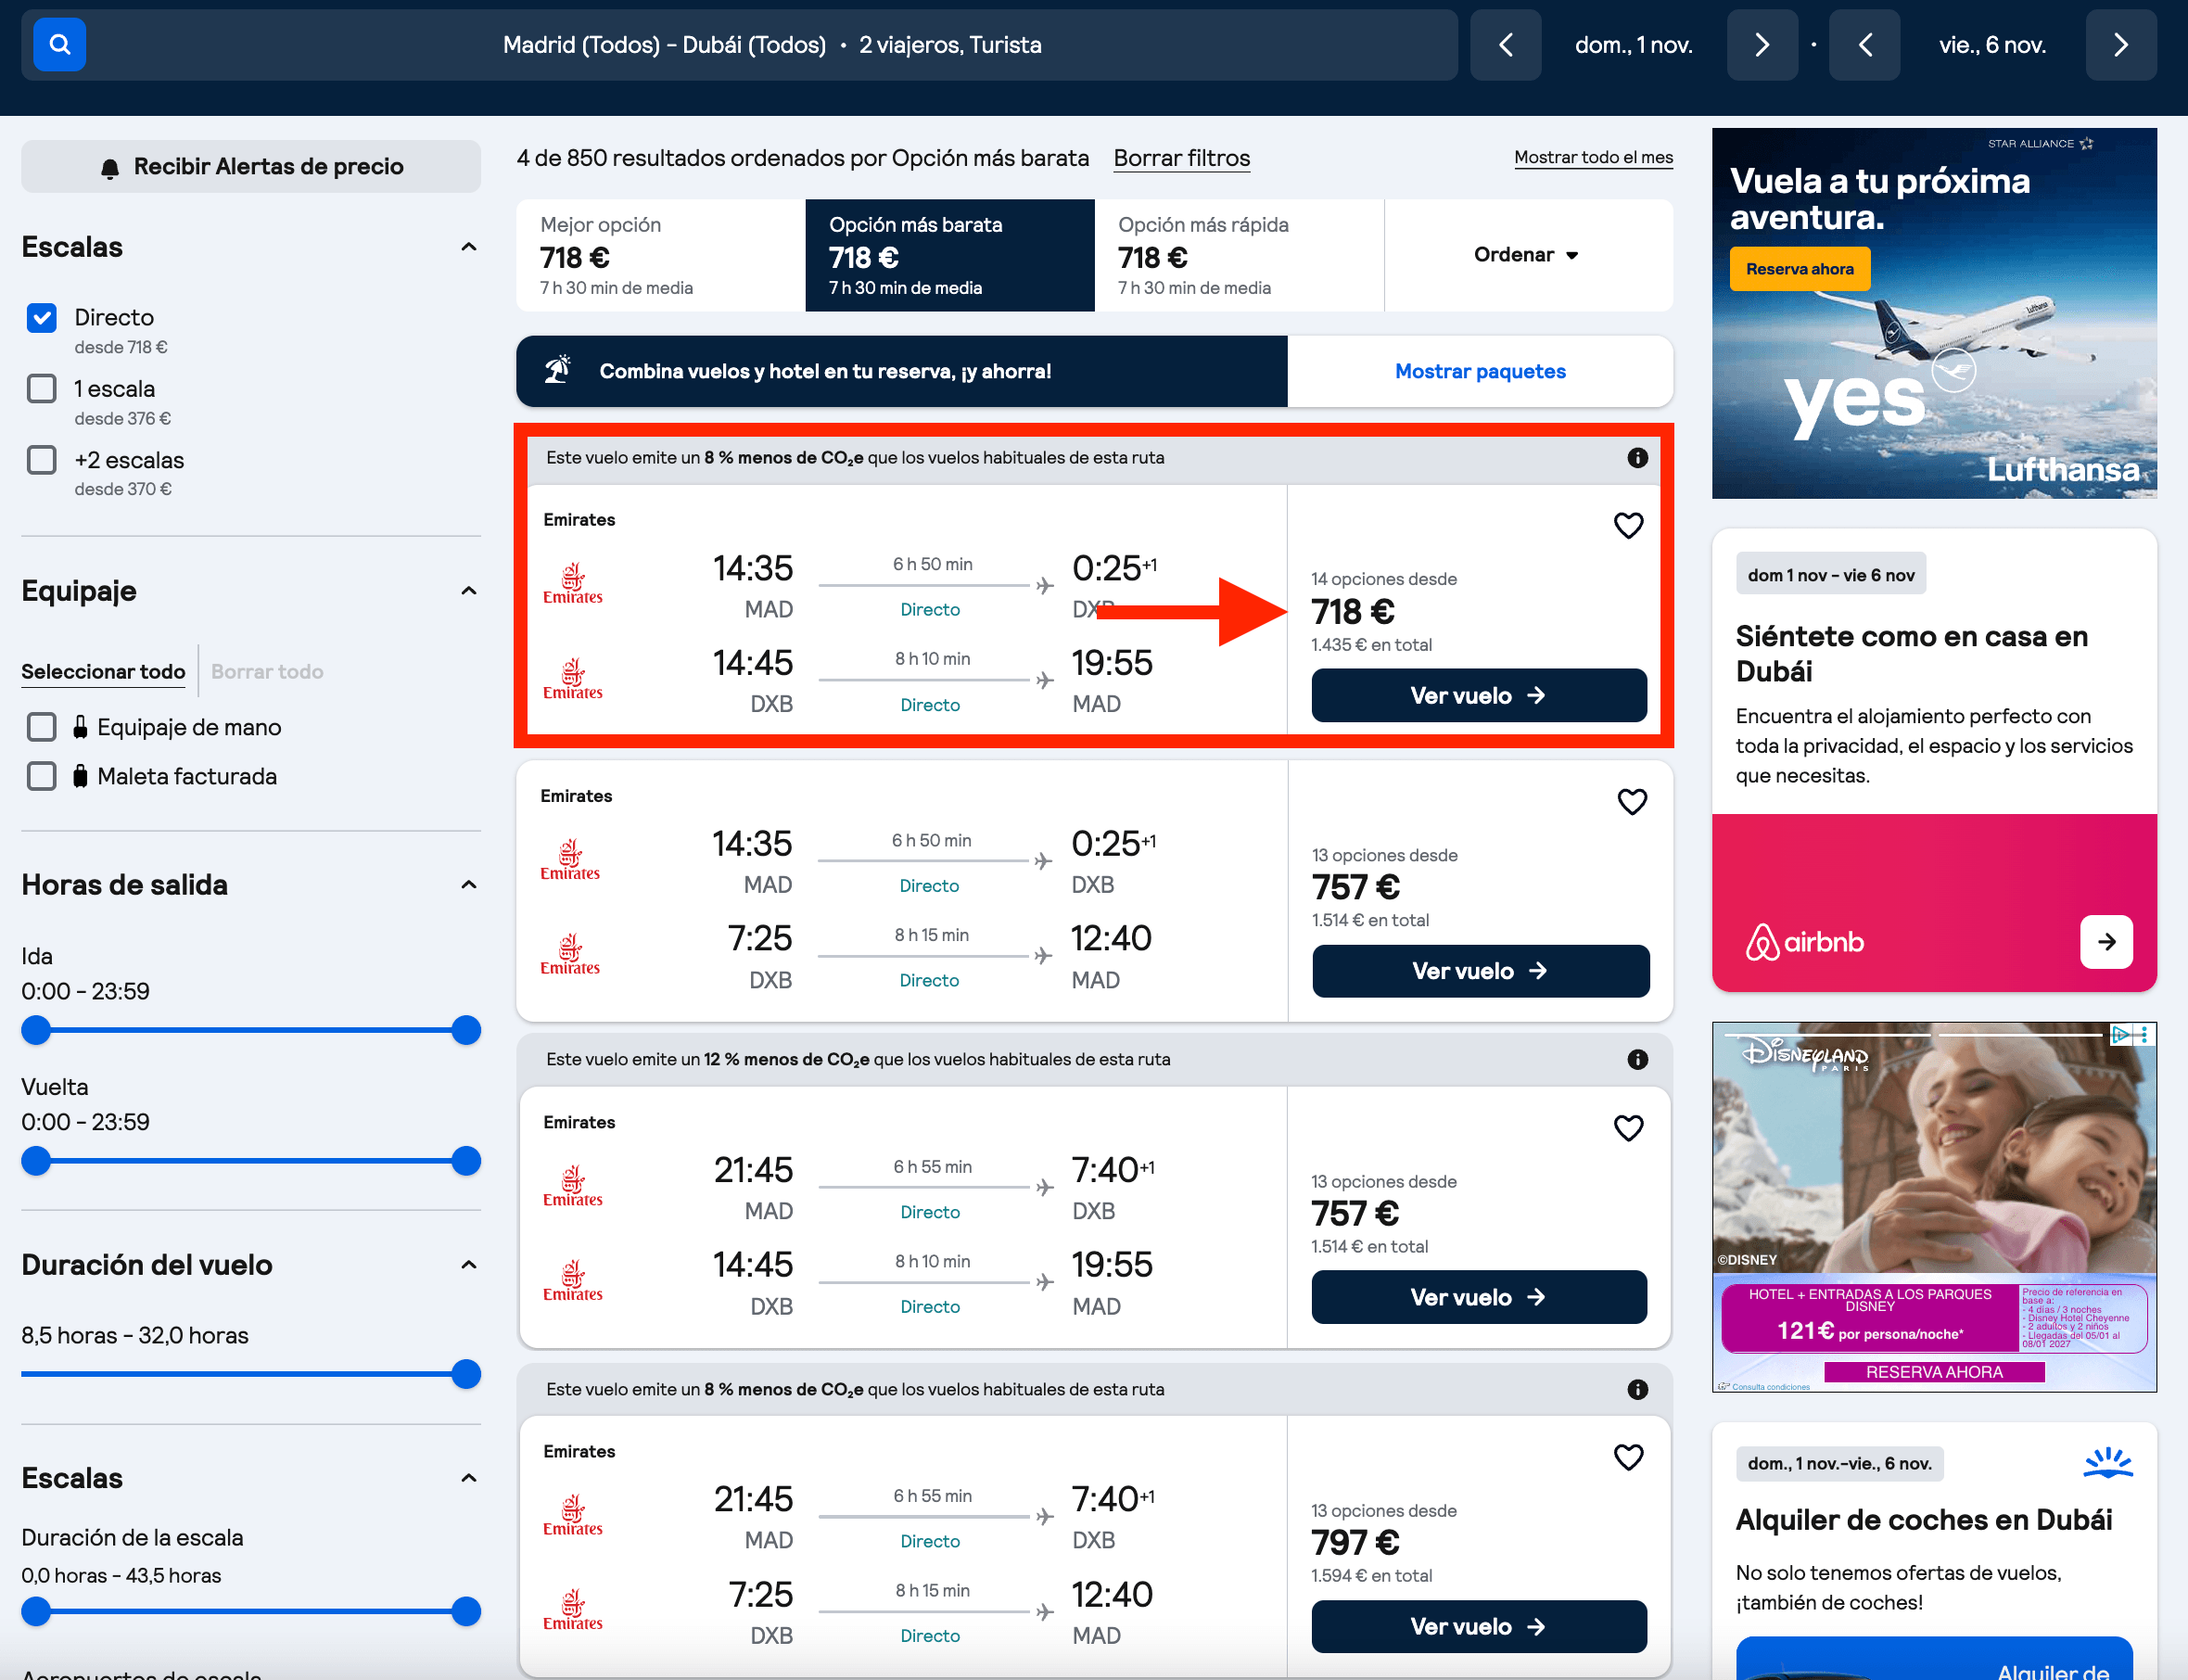2188x1680 pixels.
Task: Open CO₂ info icon above the 797 € flight
Action: (x=1637, y=1389)
